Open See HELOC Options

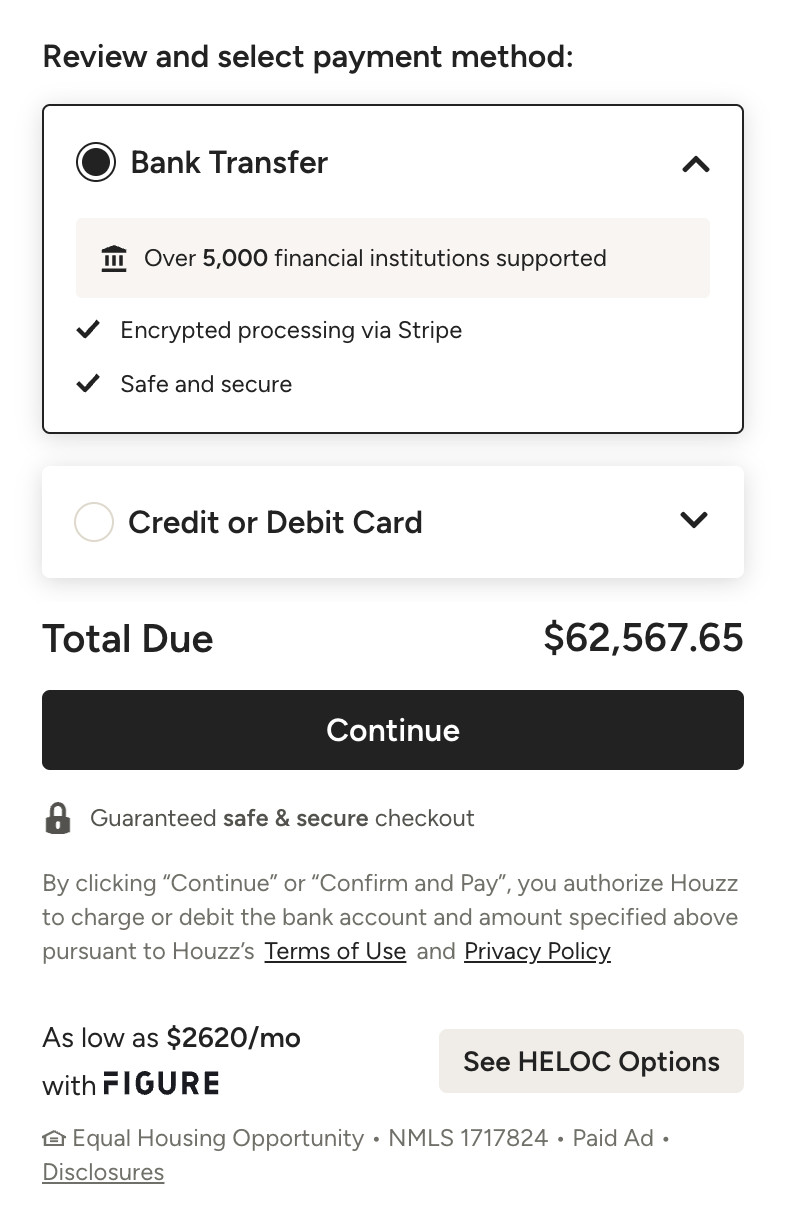coord(591,1061)
